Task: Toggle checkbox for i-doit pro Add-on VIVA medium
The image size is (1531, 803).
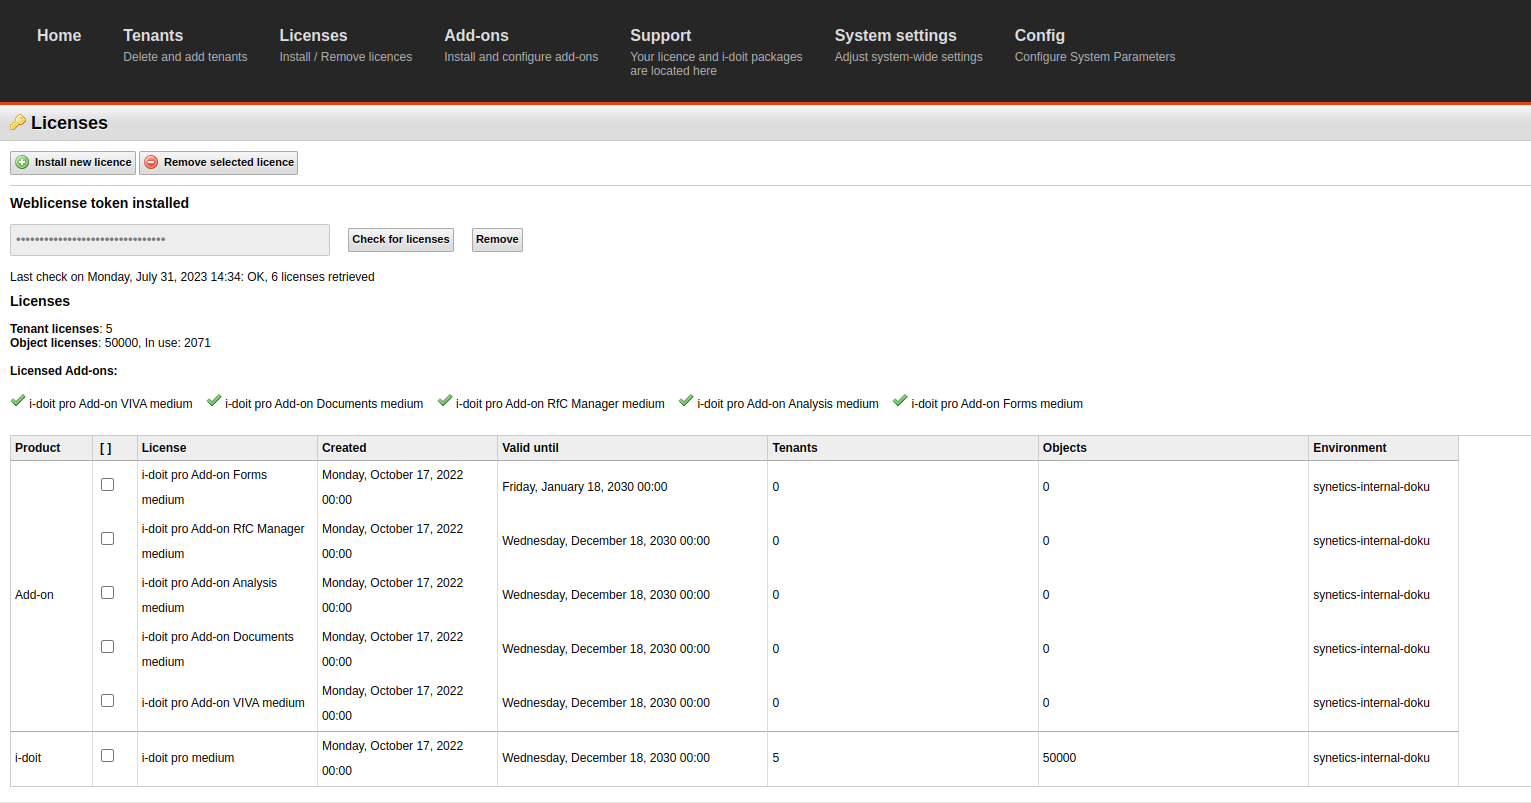Action: tap(107, 700)
